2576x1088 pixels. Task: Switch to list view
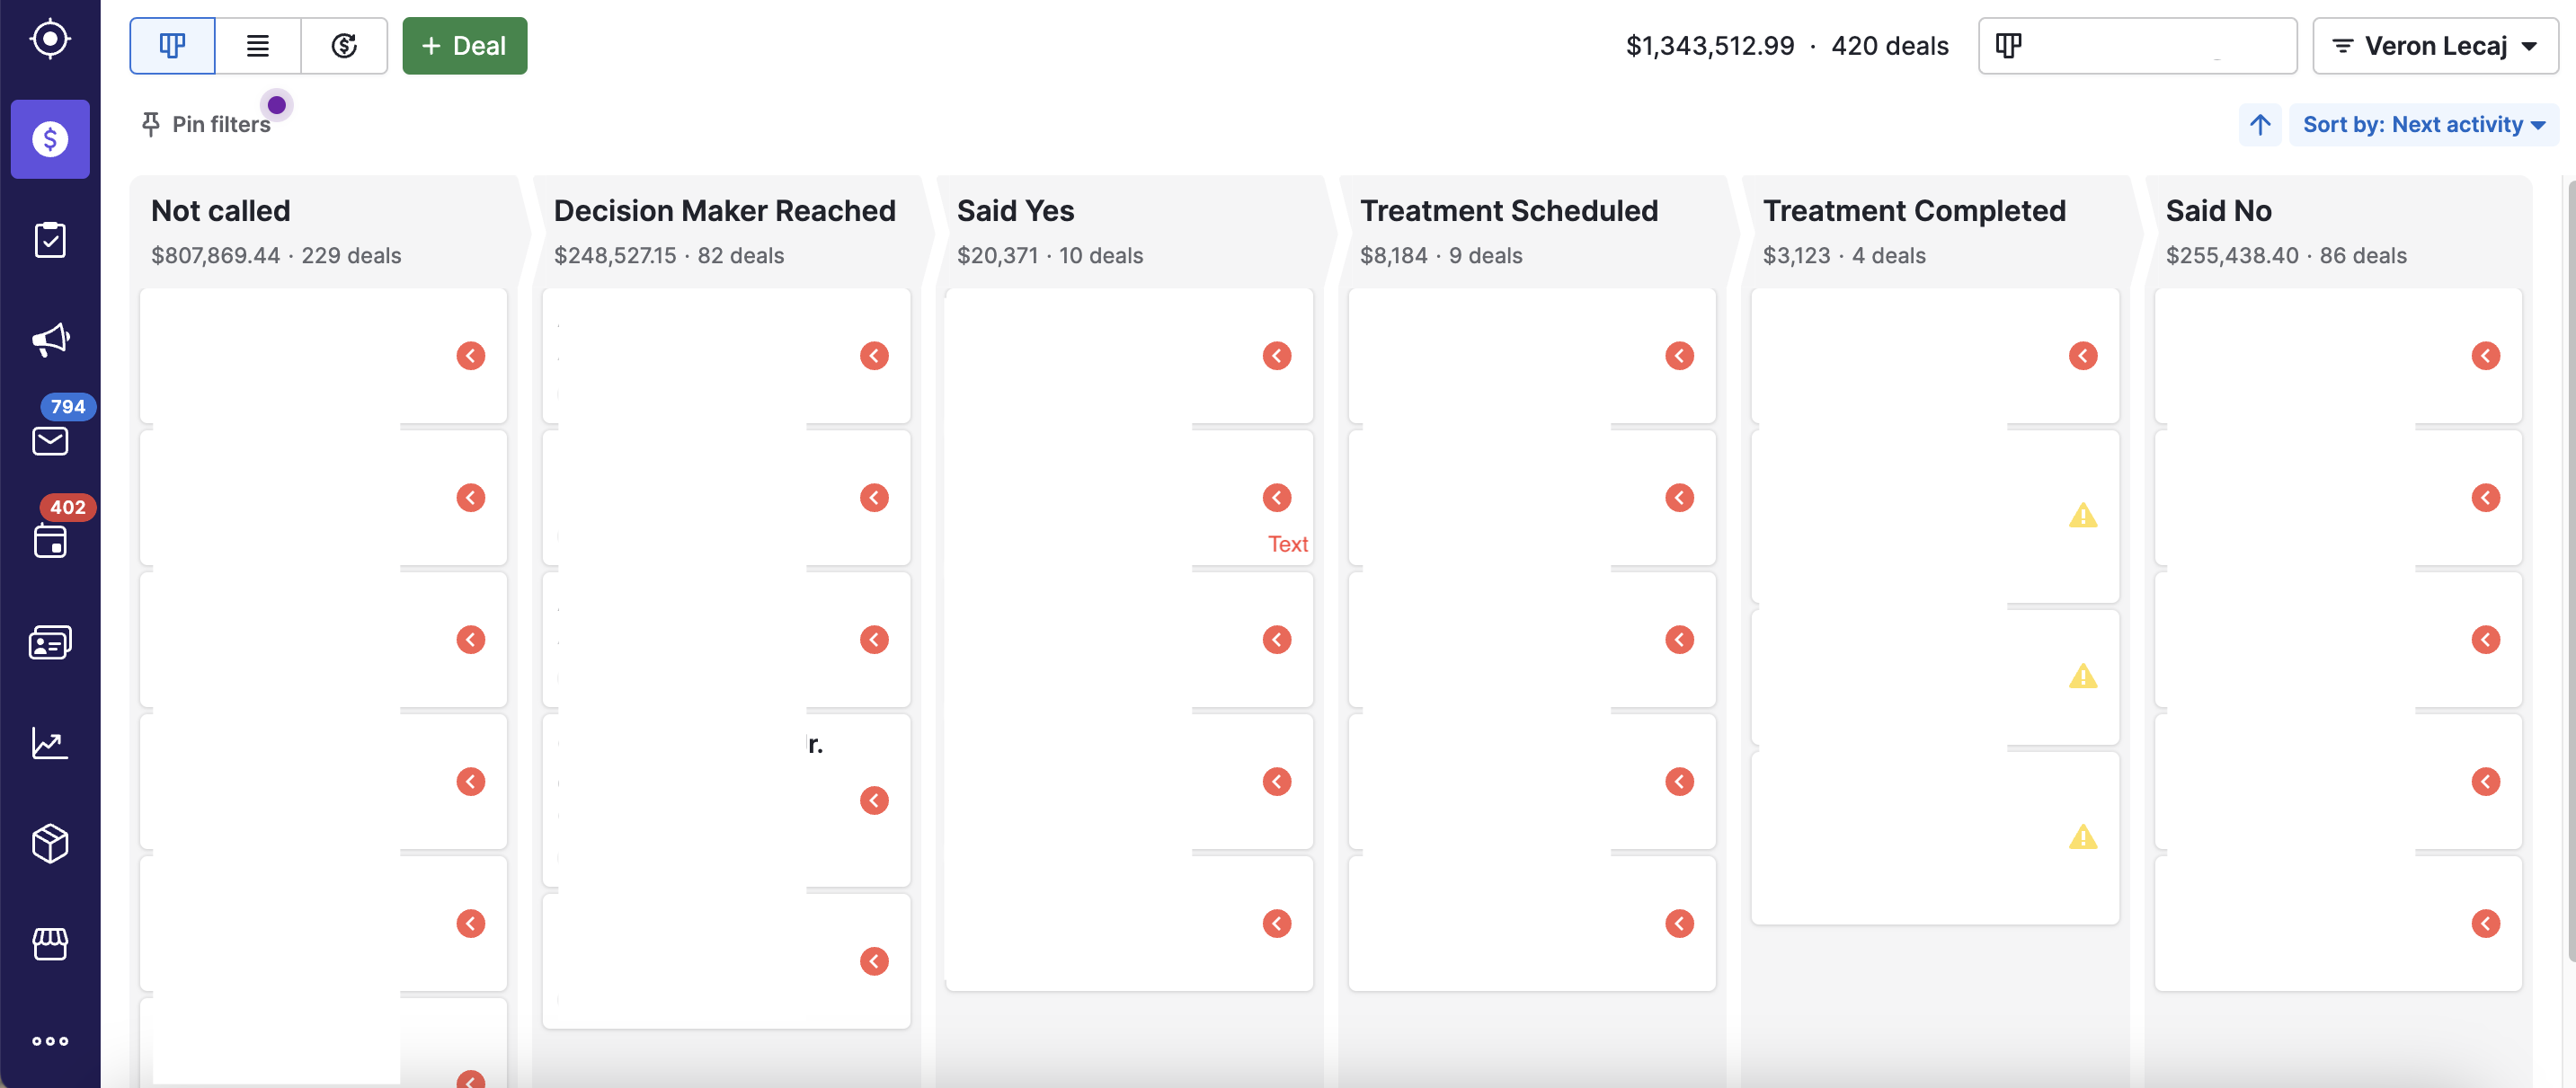258,46
